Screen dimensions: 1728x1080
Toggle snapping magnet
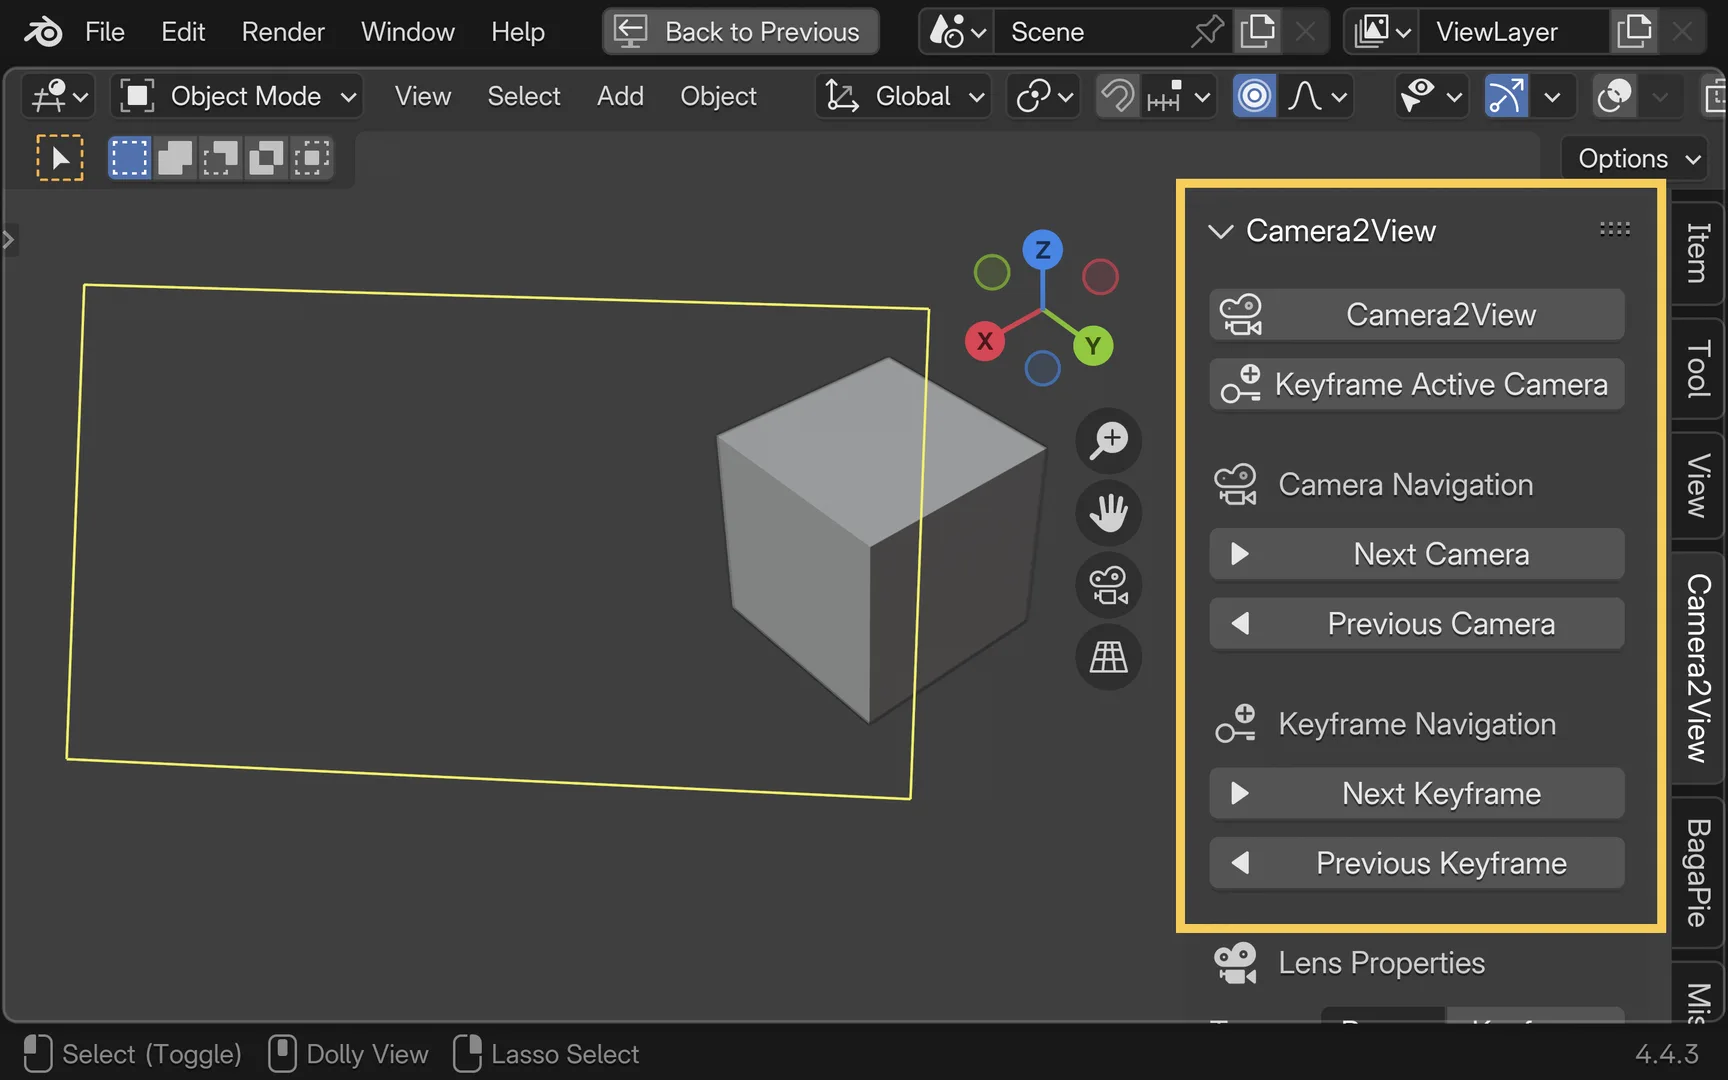(1117, 97)
